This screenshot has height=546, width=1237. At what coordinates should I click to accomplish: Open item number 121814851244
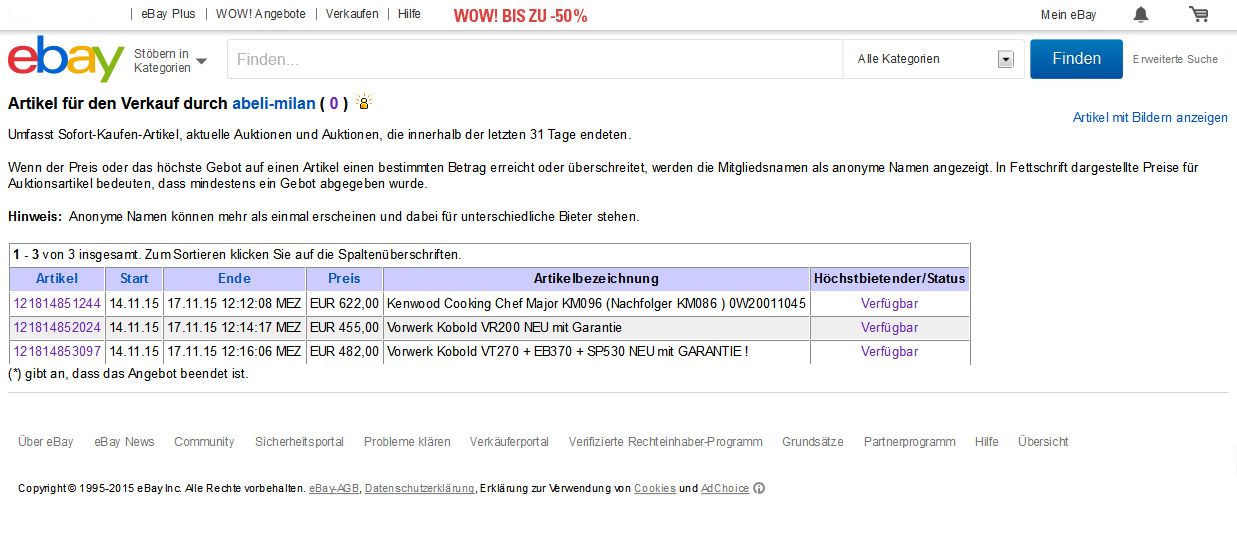pos(57,303)
